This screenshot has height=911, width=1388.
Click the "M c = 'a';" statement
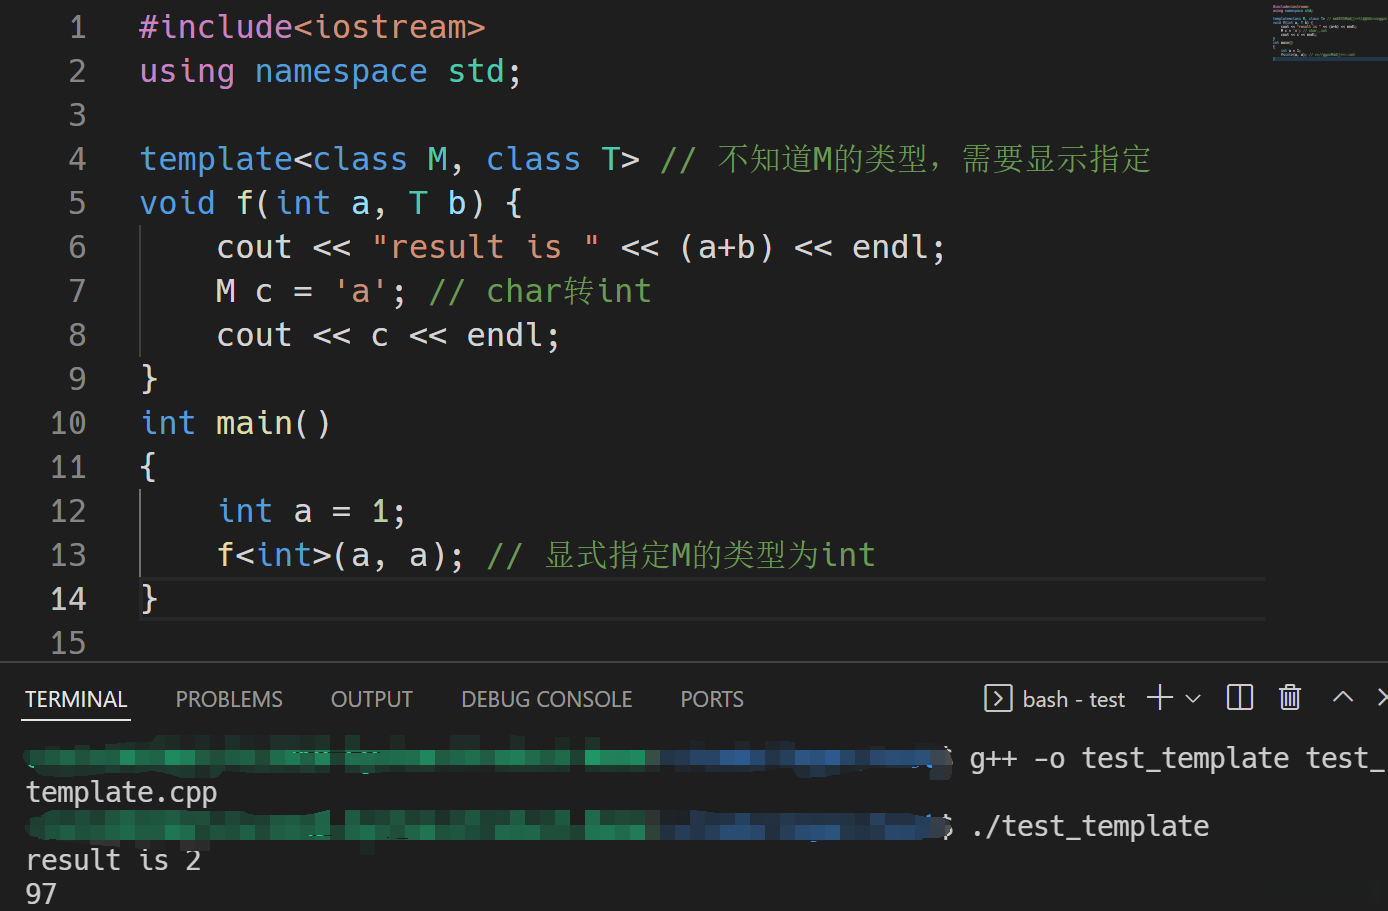[311, 291]
